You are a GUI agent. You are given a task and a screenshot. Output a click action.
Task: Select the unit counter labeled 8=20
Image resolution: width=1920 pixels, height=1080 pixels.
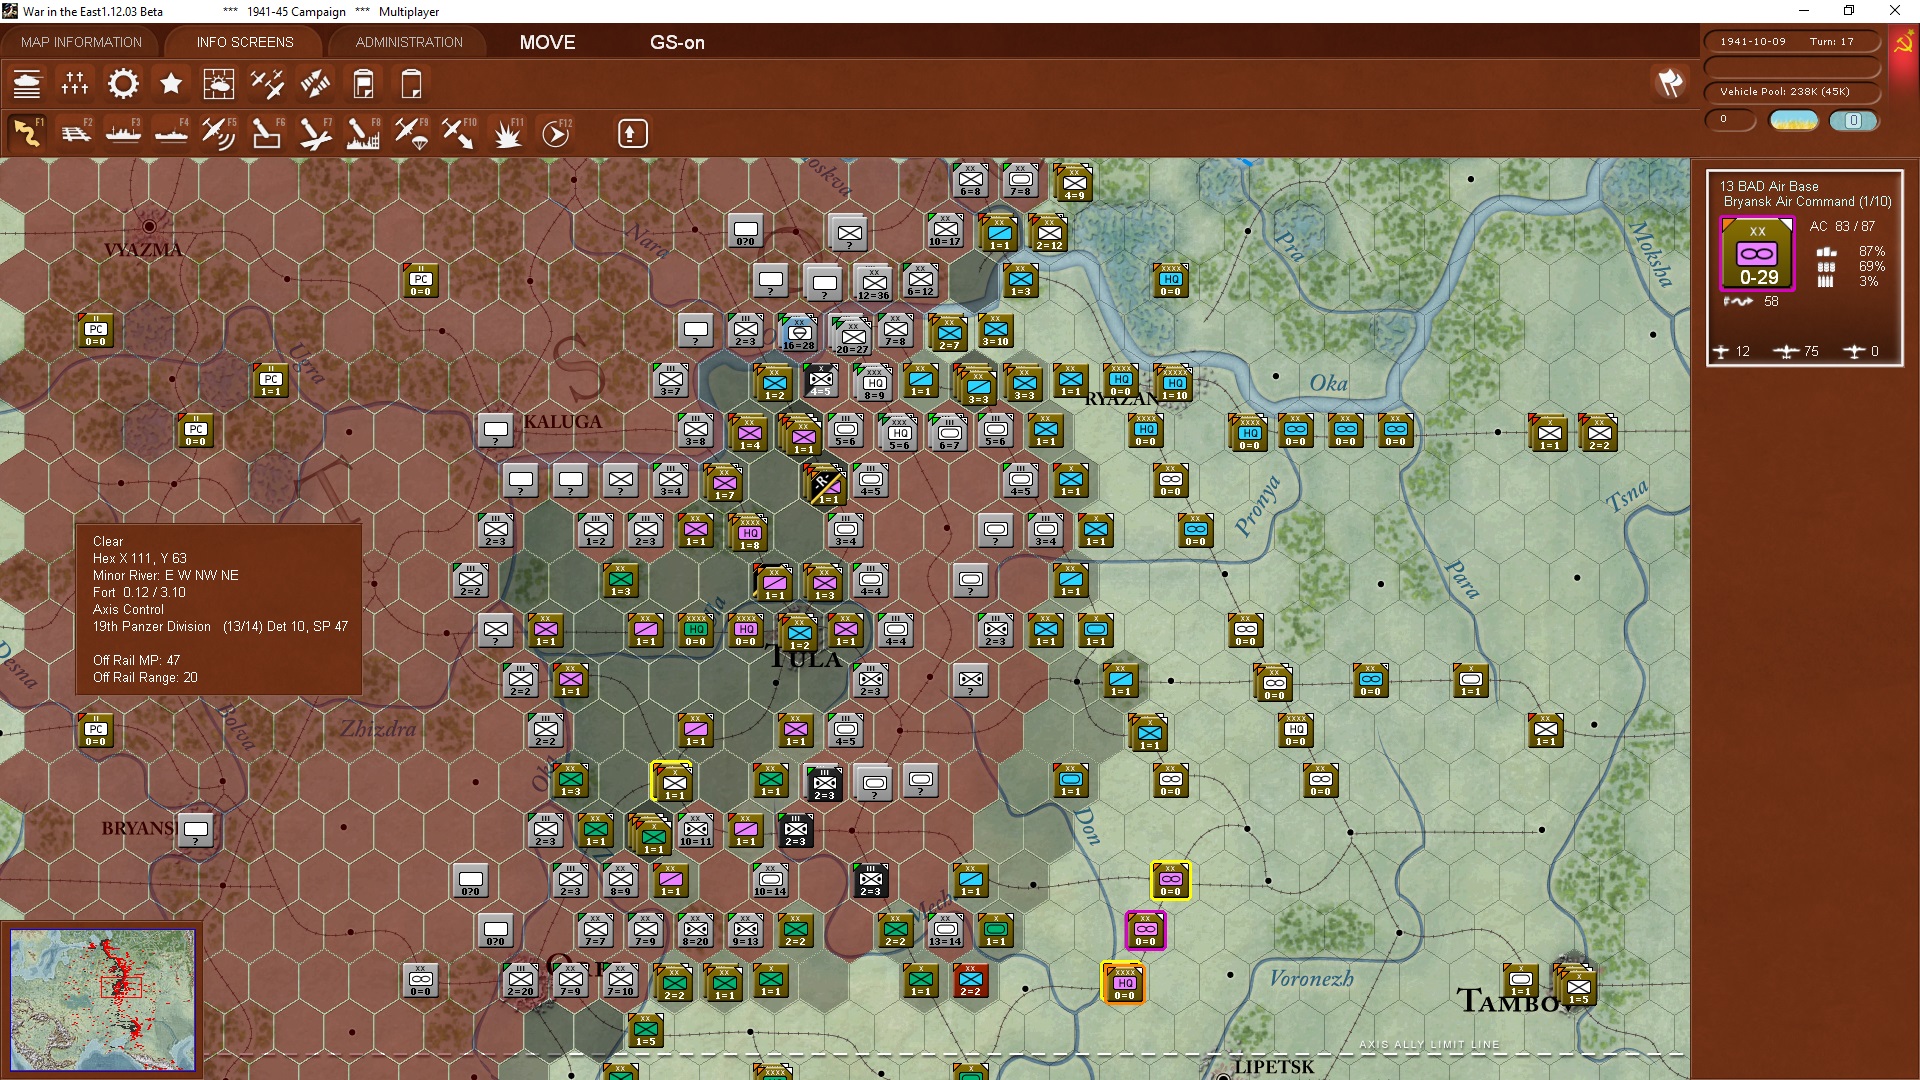695,930
